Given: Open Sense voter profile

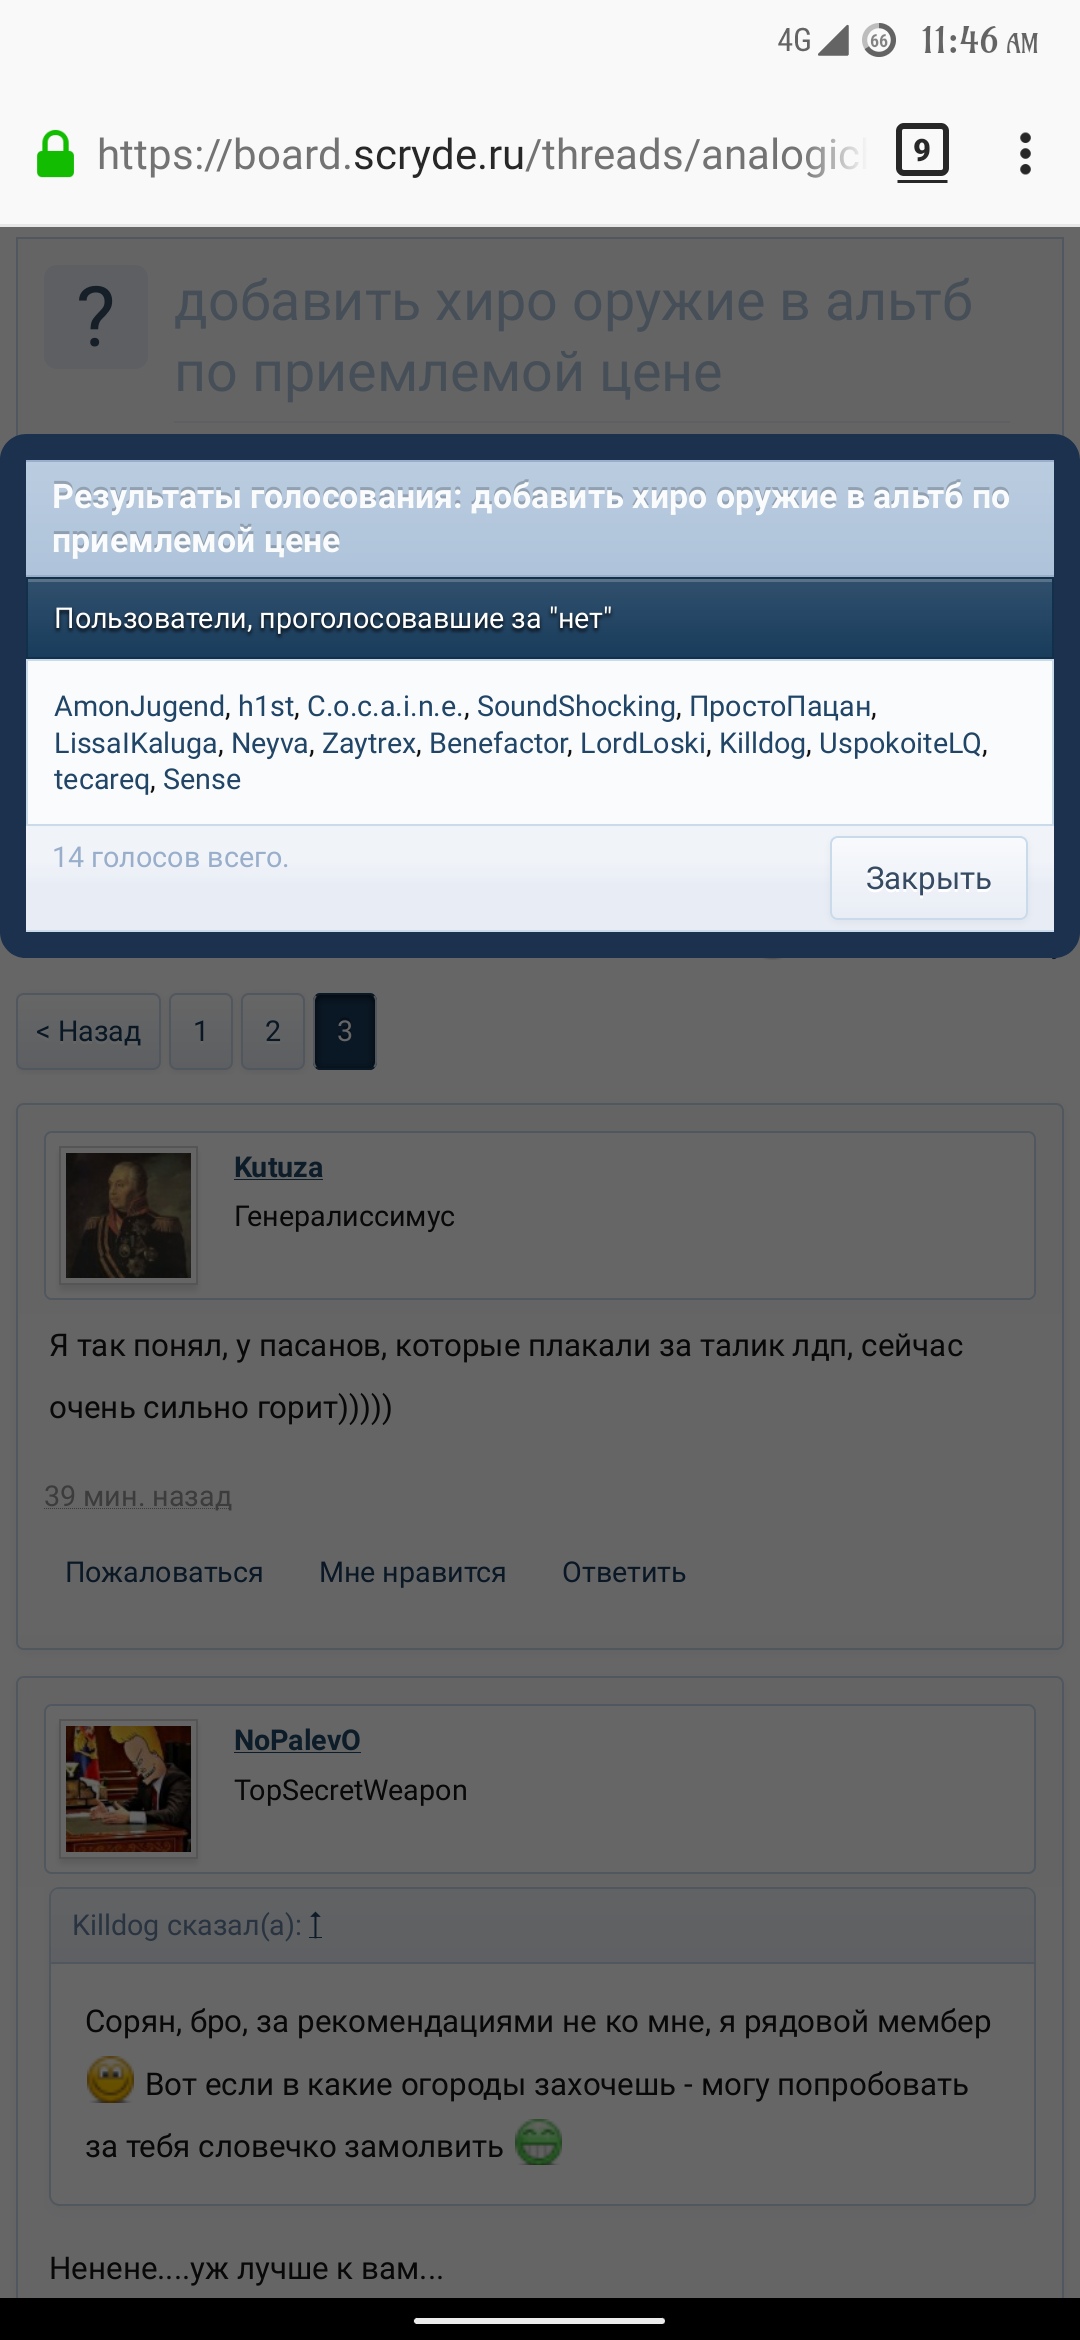Looking at the screenshot, I should click(201, 779).
